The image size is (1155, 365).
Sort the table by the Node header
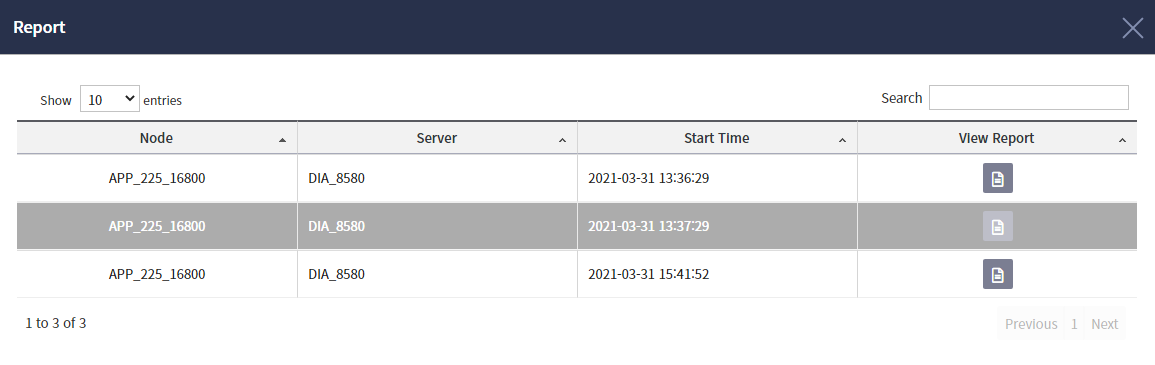(x=157, y=138)
